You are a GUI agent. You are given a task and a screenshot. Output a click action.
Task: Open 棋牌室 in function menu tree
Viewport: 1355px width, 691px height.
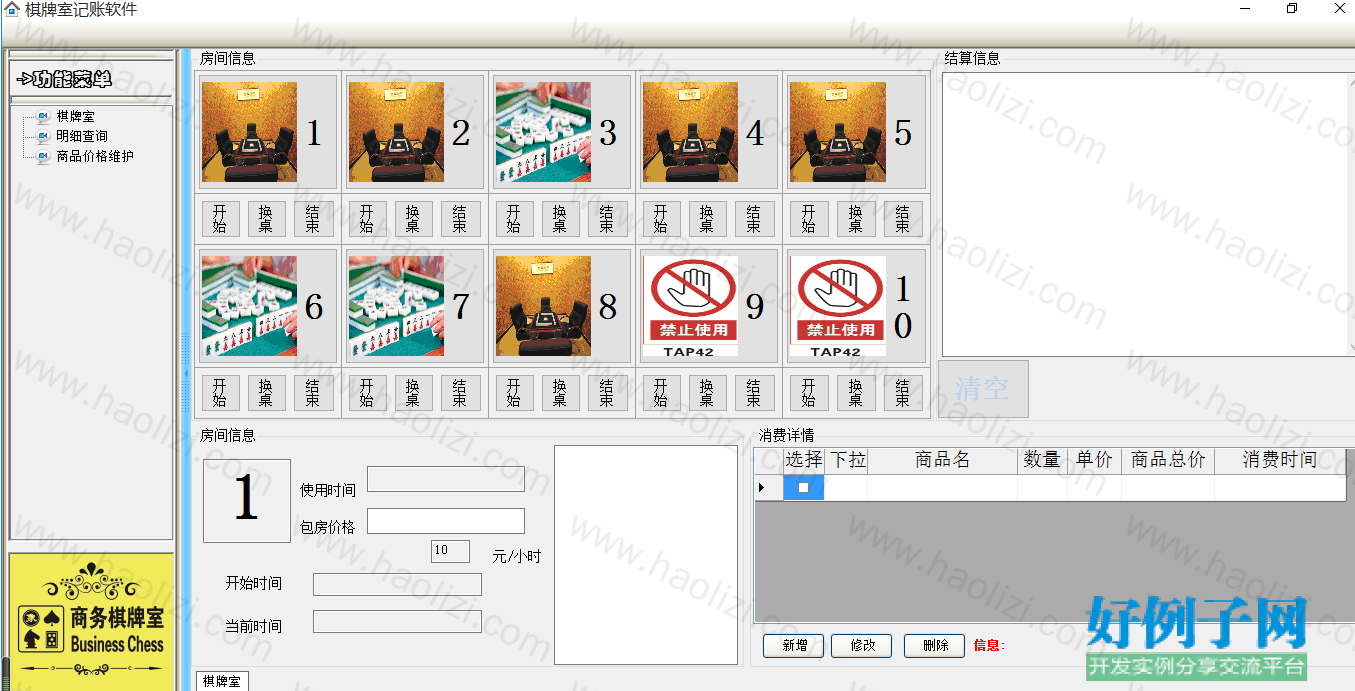pos(75,116)
